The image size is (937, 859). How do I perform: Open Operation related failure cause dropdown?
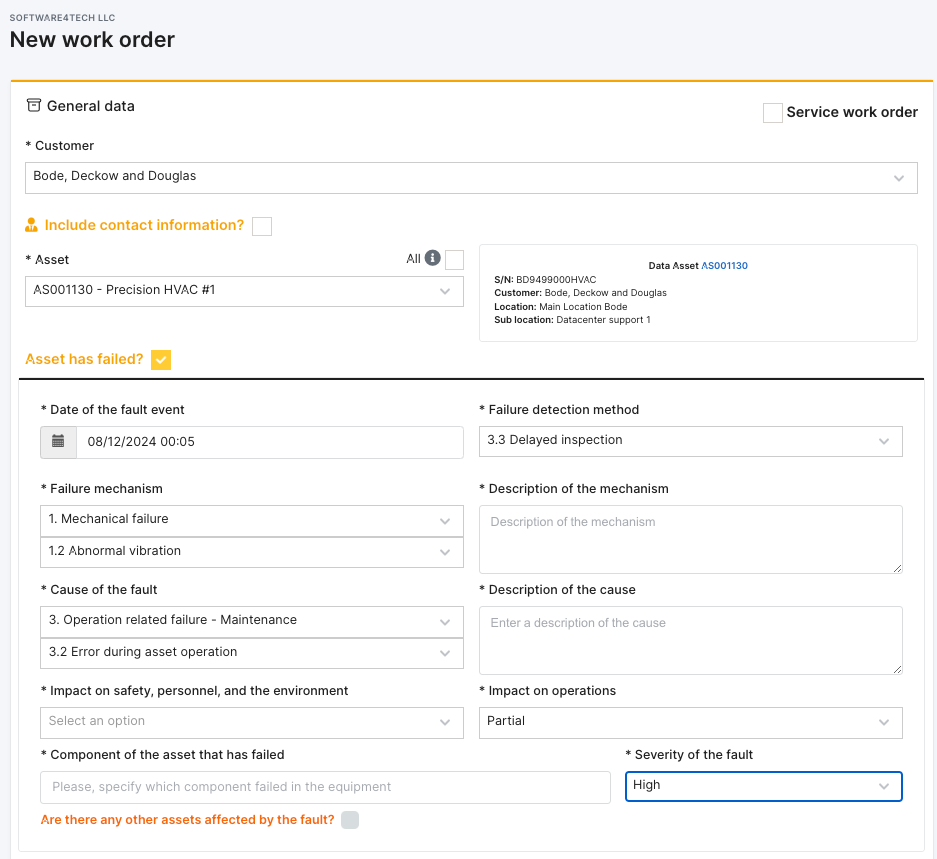[x=252, y=622]
